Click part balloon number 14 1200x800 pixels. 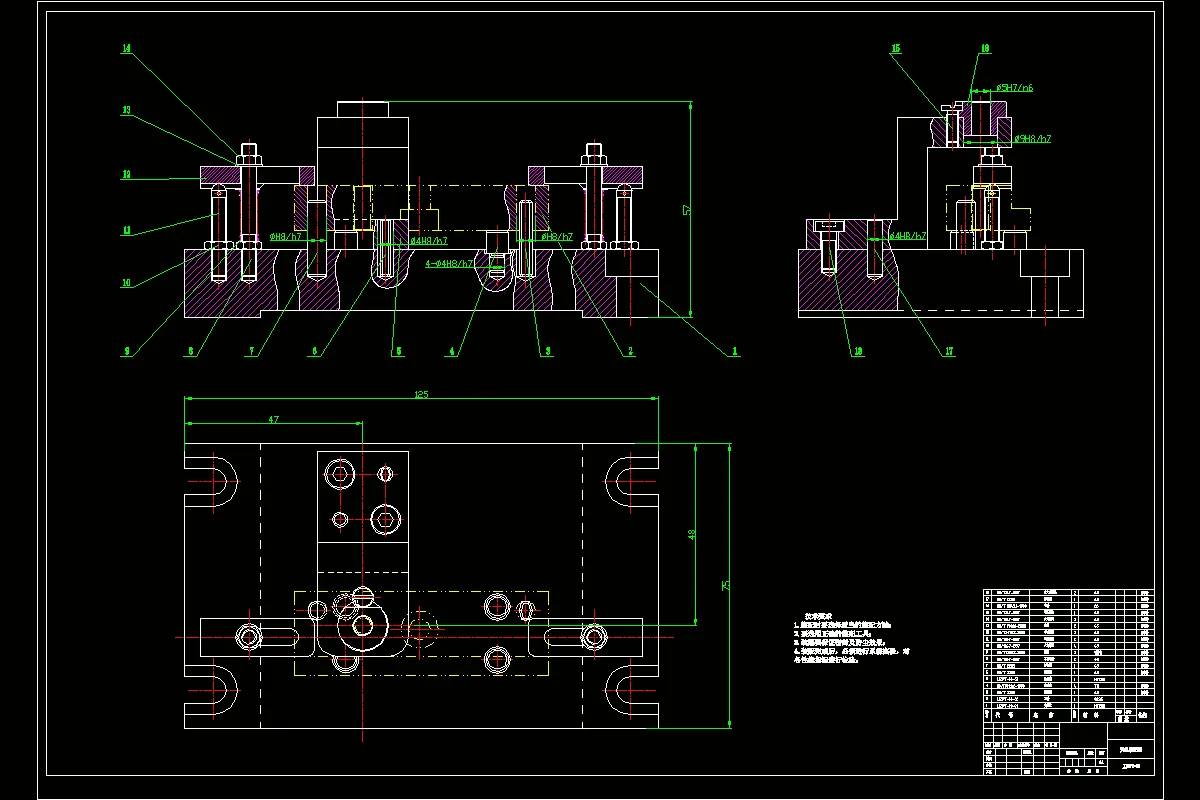pos(127,48)
